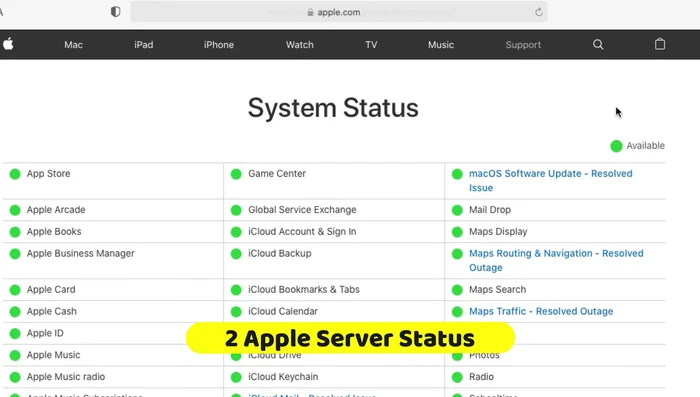700x397 pixels.
Task: Open the iPhone menu
Action: [219, 45]
